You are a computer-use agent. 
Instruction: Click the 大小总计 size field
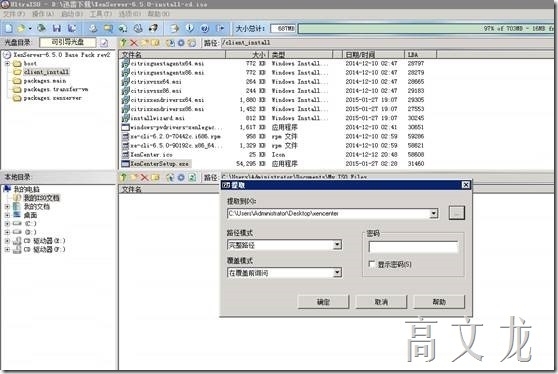(x=283, y=28)
